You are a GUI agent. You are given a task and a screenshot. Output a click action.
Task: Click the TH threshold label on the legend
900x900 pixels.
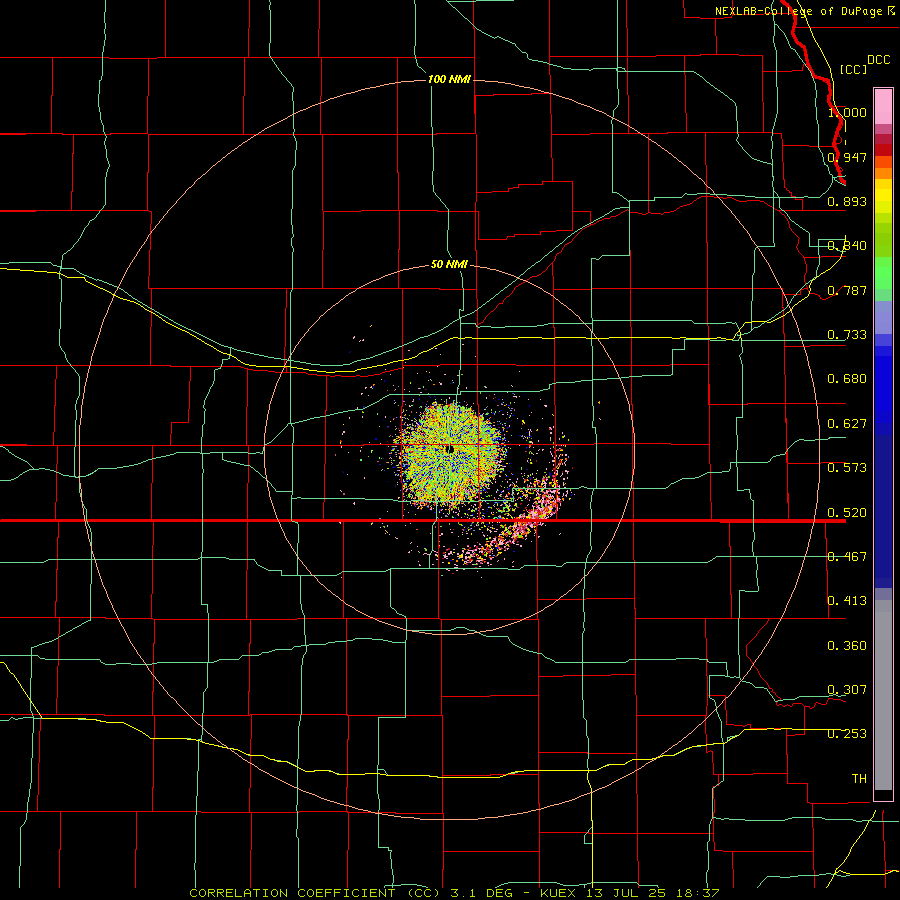click(x=859, y=779)
